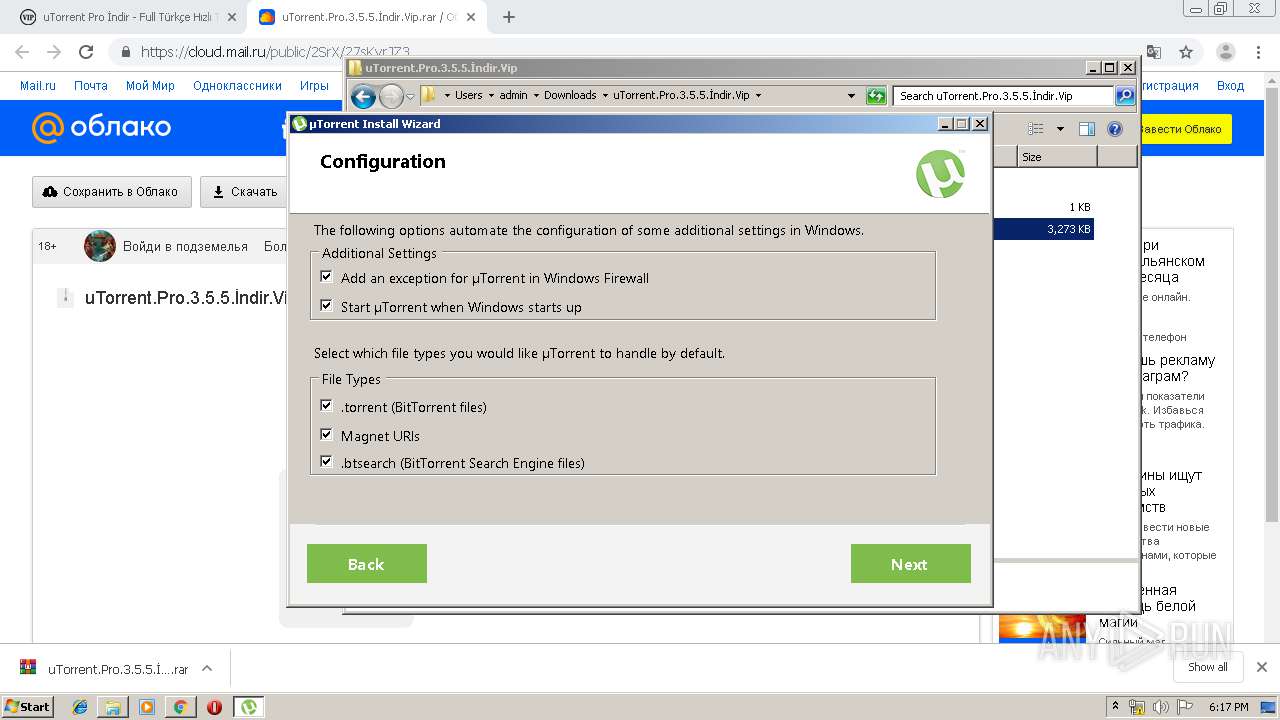Viewport: 1280px width, 720px height.
Task: Toggle .btsearch file type checkbox
Action: click(326, 462)
